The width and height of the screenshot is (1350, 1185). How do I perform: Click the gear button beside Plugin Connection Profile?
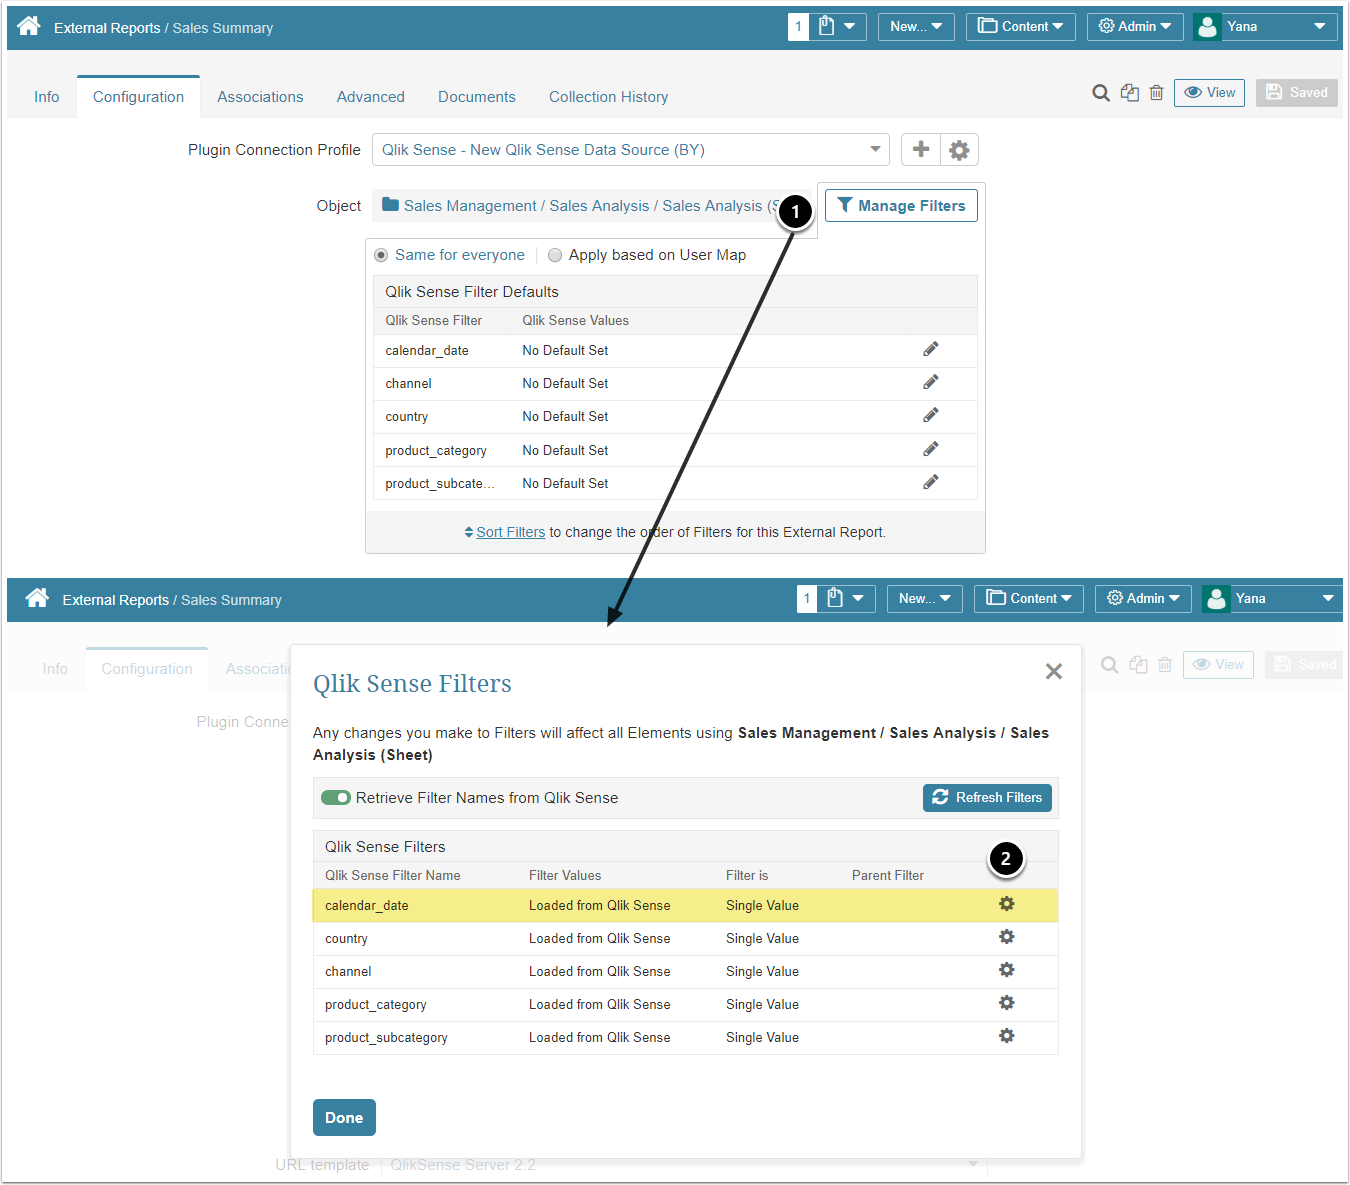point(959,150)
